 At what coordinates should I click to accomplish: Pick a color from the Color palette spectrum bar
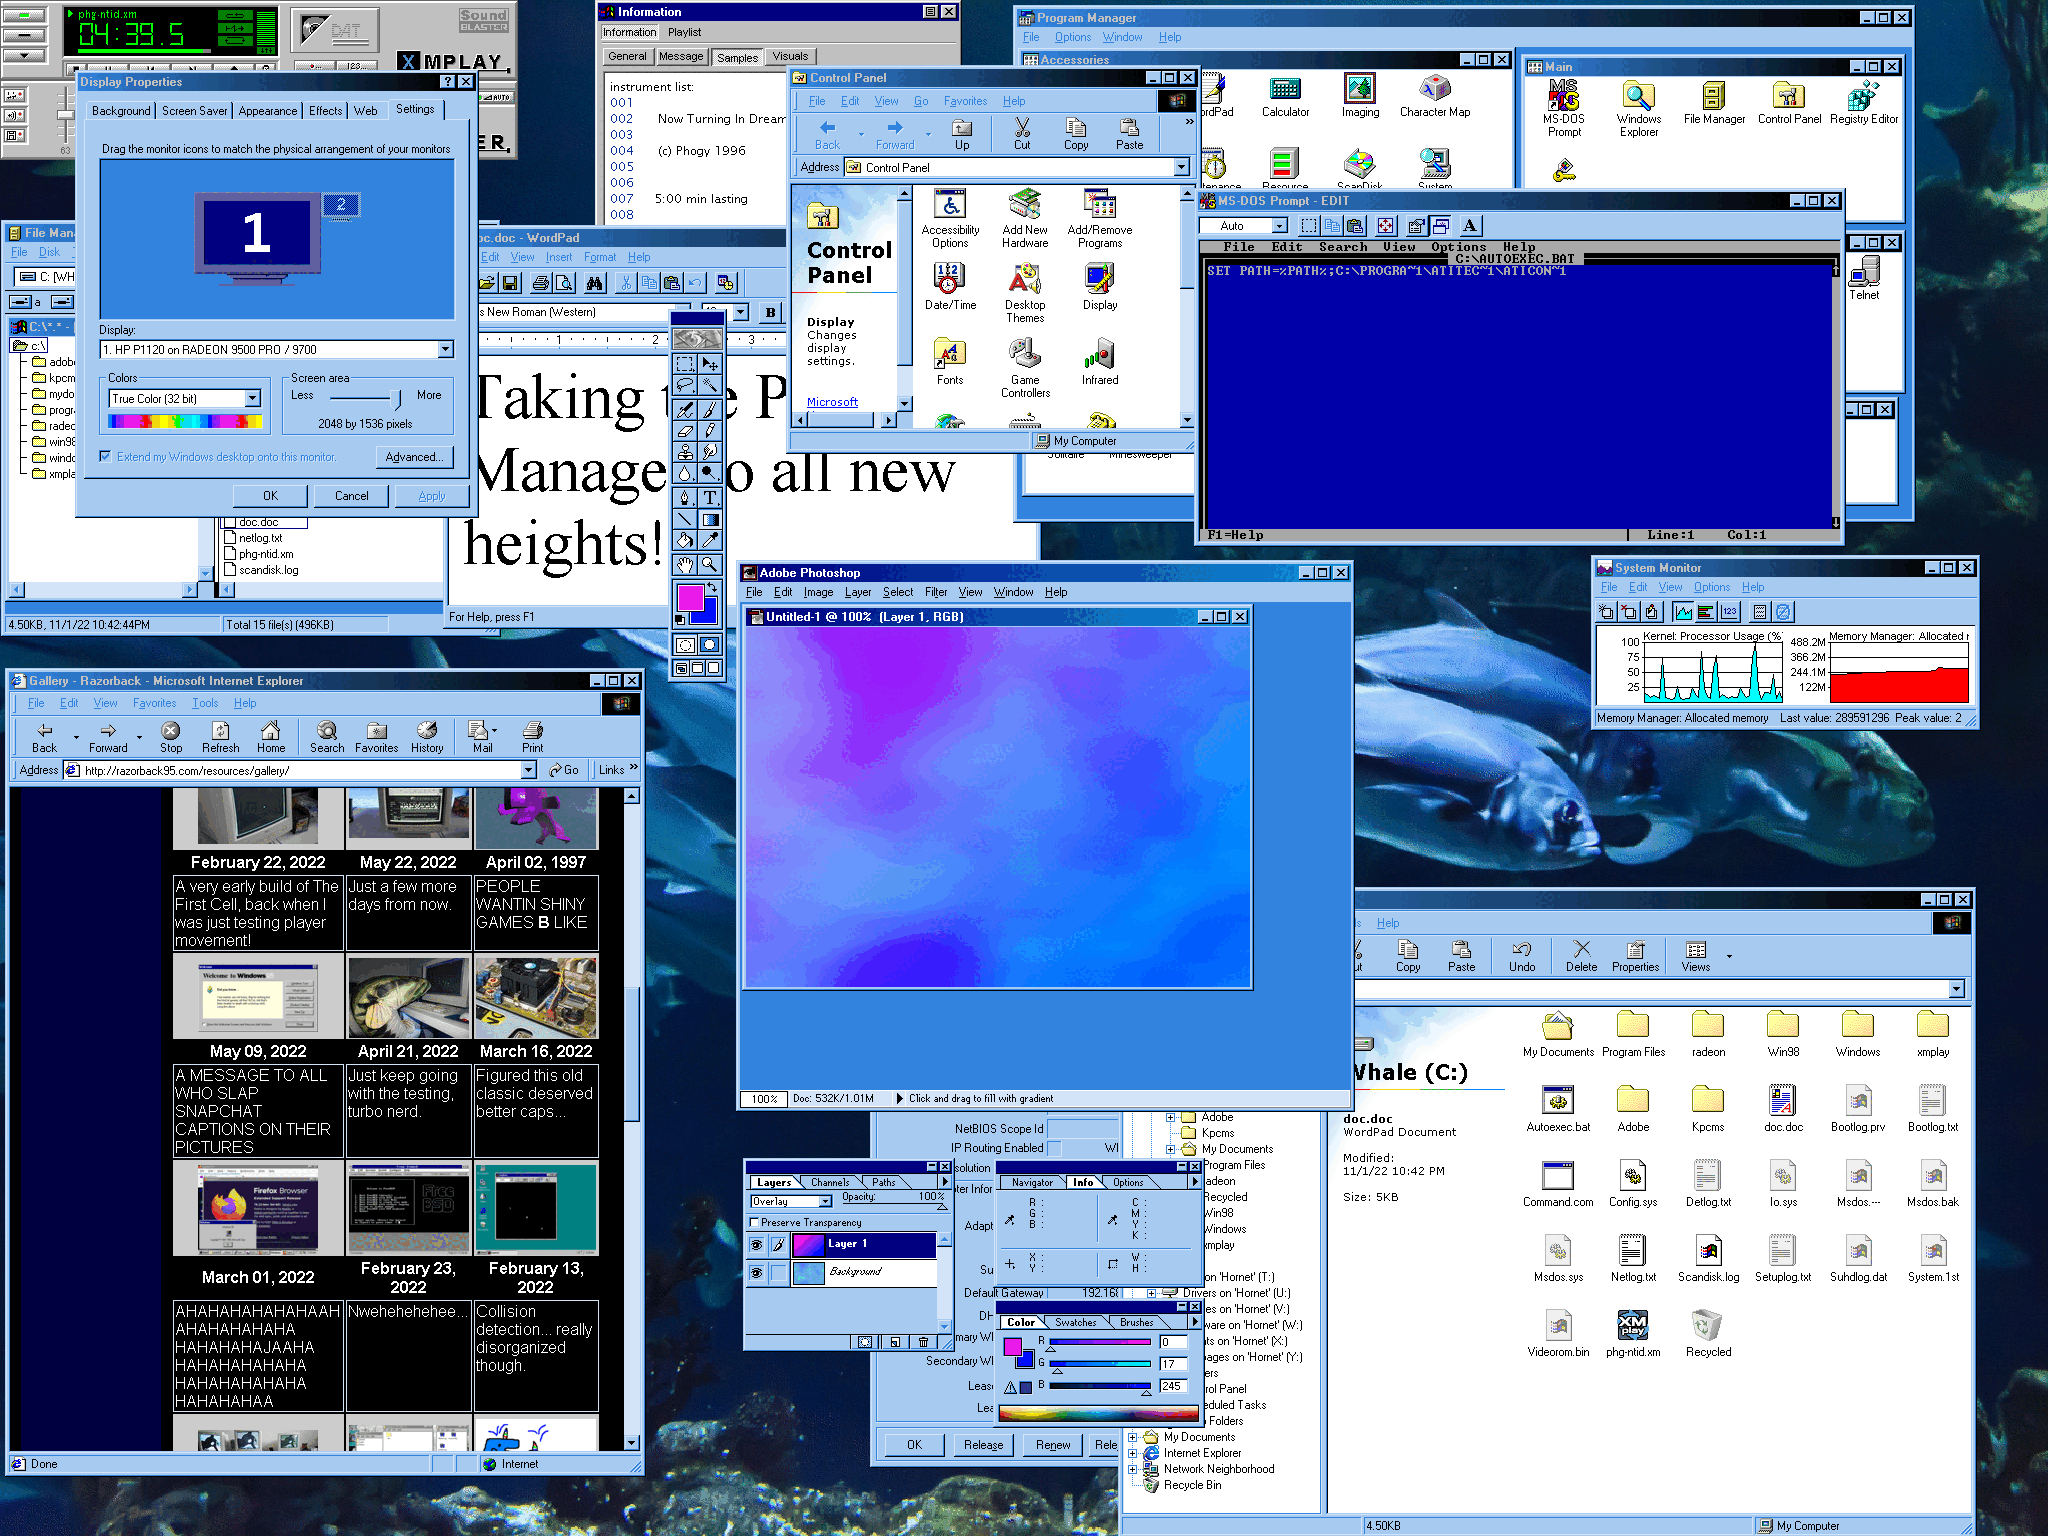pyautogui.click(x=1098, y=1413)
